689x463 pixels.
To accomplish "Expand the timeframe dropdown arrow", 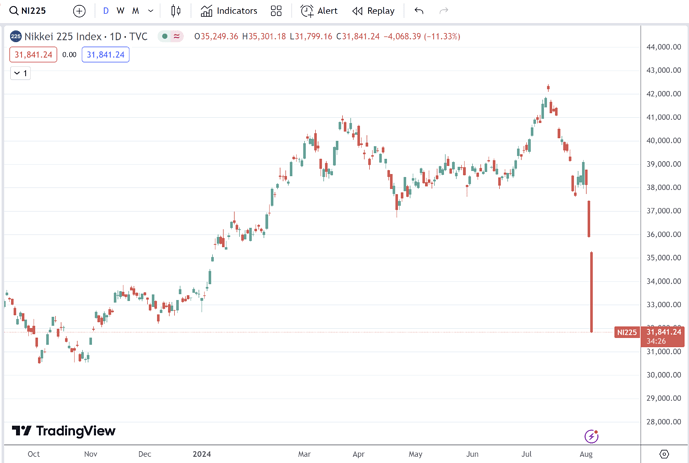I will click(x=150, y=11).
